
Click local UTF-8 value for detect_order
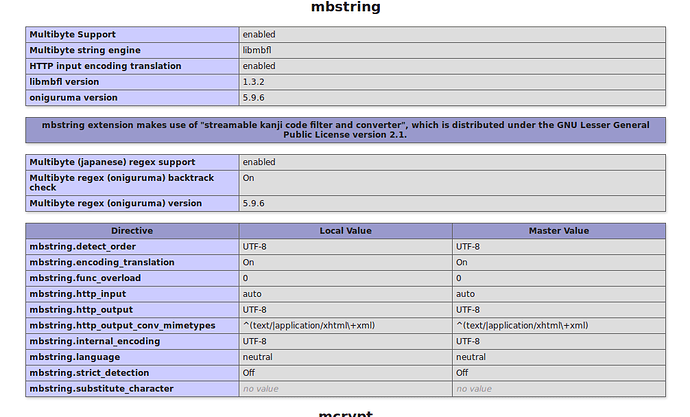[346, 246]
